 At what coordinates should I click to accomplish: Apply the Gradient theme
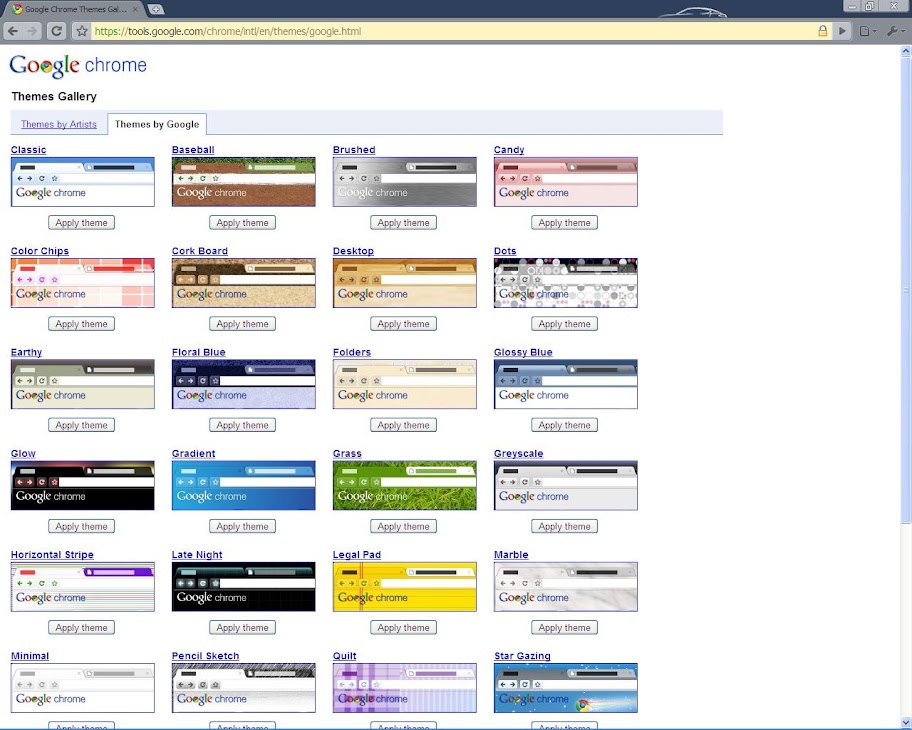[243, 526]
